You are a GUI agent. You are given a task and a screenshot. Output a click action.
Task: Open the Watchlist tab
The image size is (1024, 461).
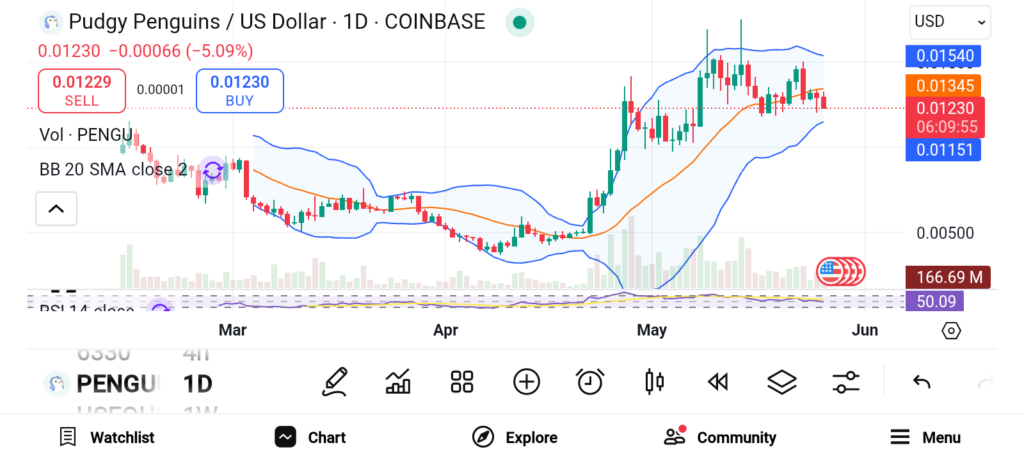[106, 437]
